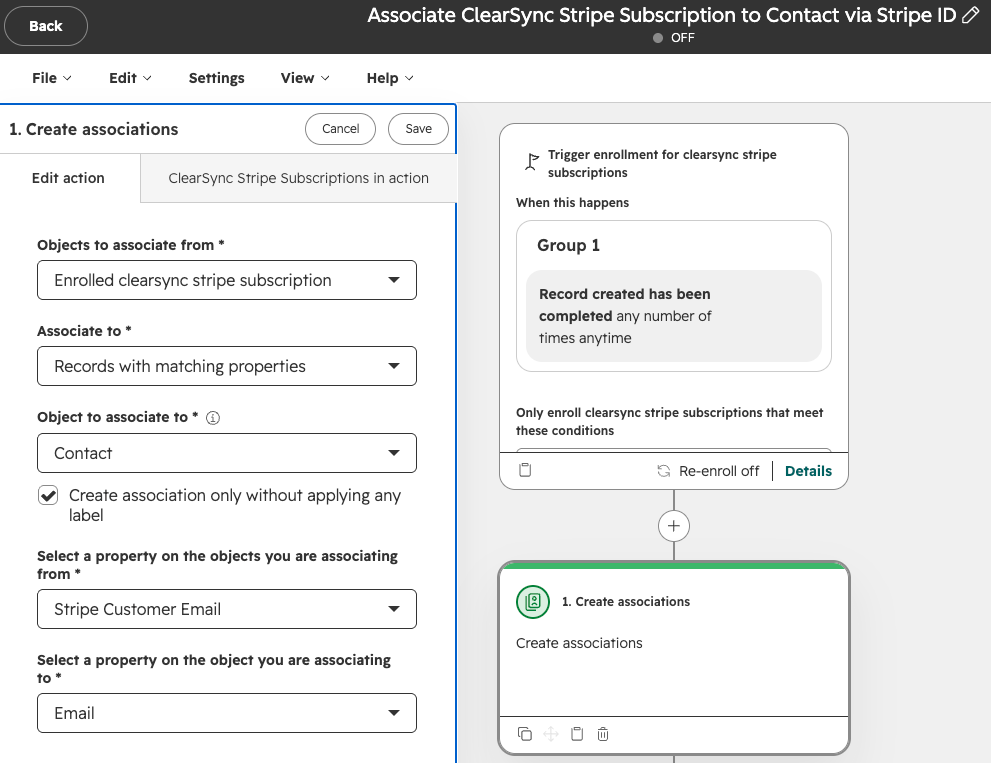The height and width of the screenshot is (763, 991).
Task: Open the Help menu
Action: (x=390, y=78)
